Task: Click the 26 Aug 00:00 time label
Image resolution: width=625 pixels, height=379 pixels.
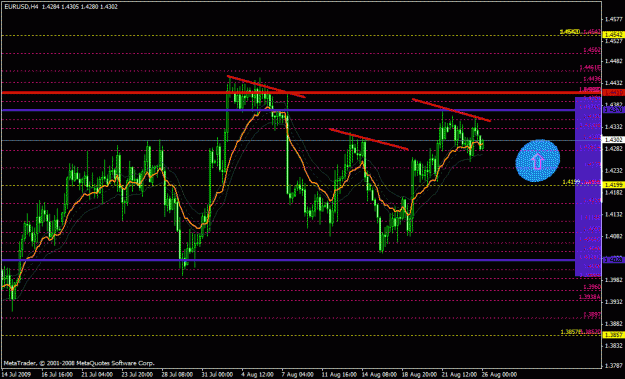Action: (x=498, y=375)
